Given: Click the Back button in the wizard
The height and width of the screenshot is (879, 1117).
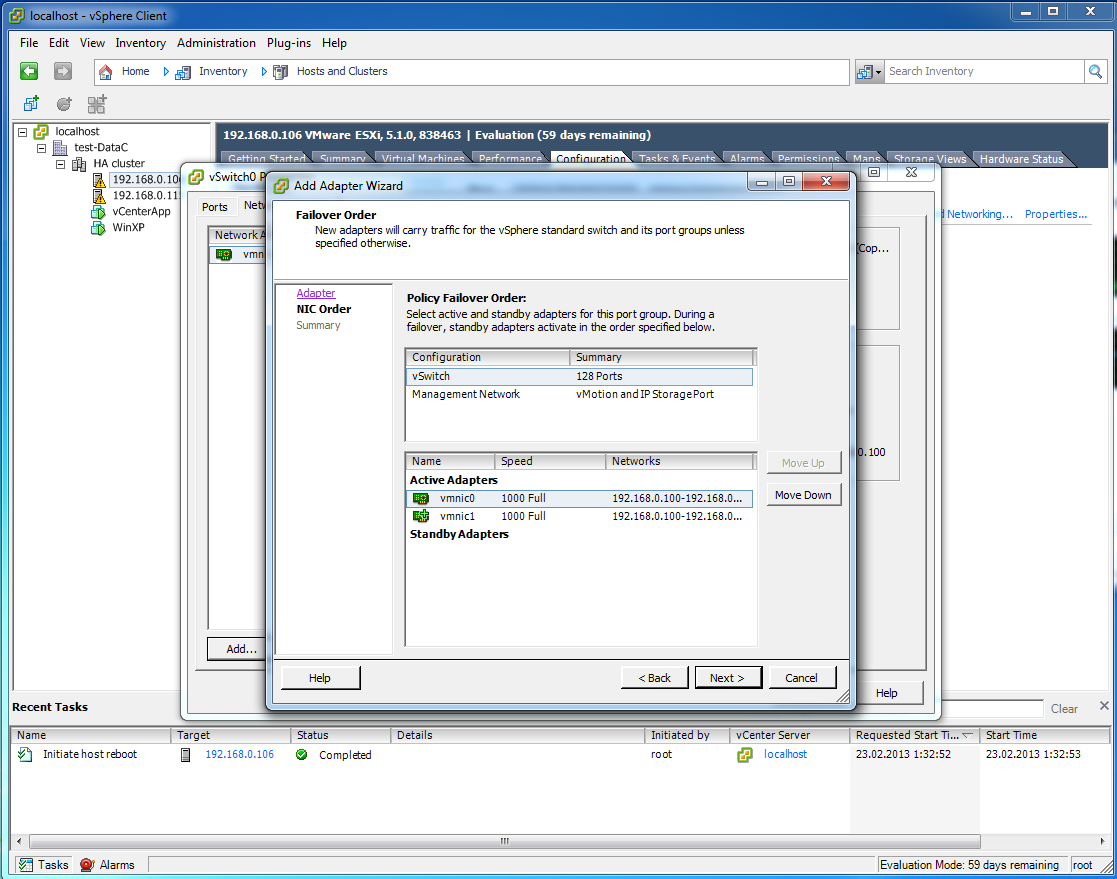Looking at the screenshot, I should [654, 678].
